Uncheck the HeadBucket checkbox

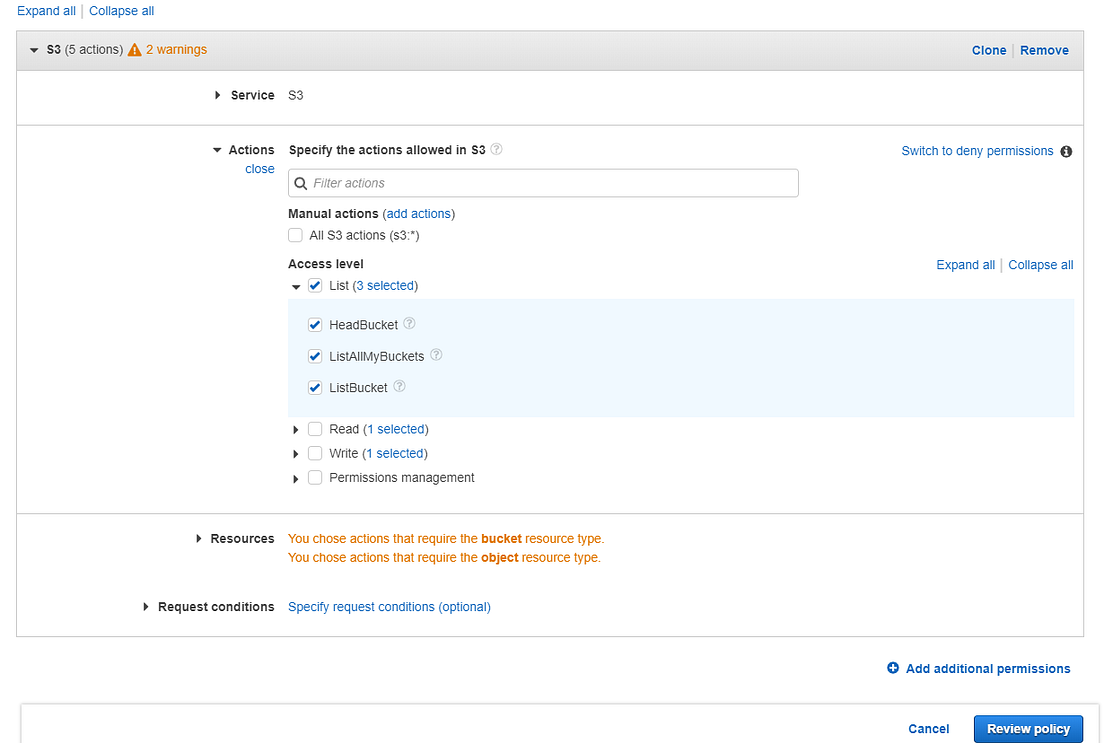coord(315,325)
